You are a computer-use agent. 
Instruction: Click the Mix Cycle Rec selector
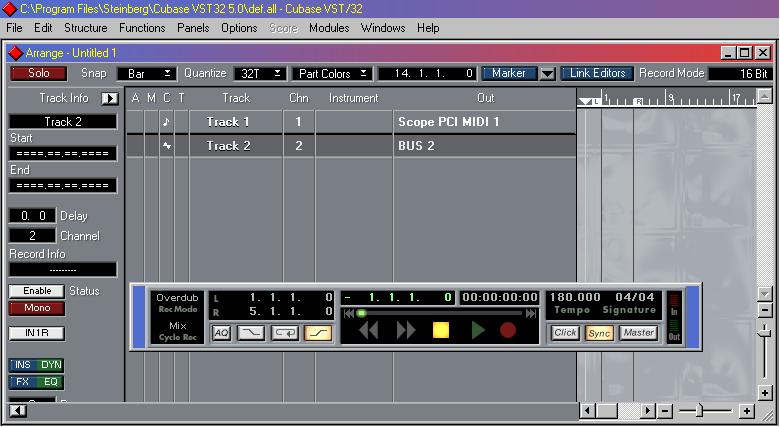tap(177, 331)
